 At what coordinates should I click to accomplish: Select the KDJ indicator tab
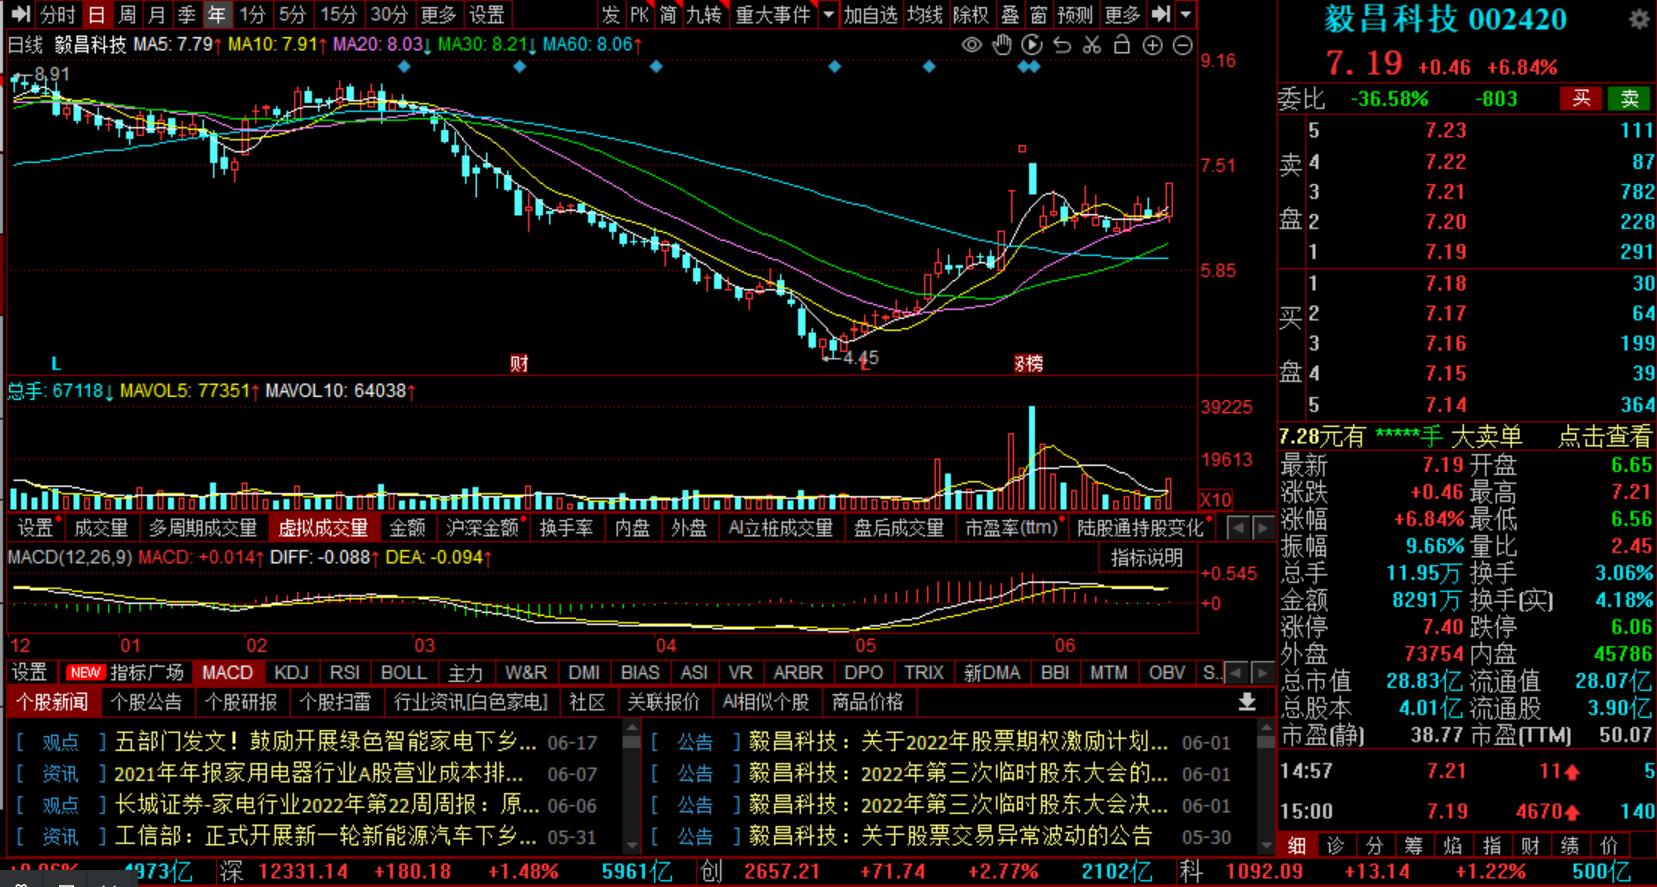click(291, 673)
